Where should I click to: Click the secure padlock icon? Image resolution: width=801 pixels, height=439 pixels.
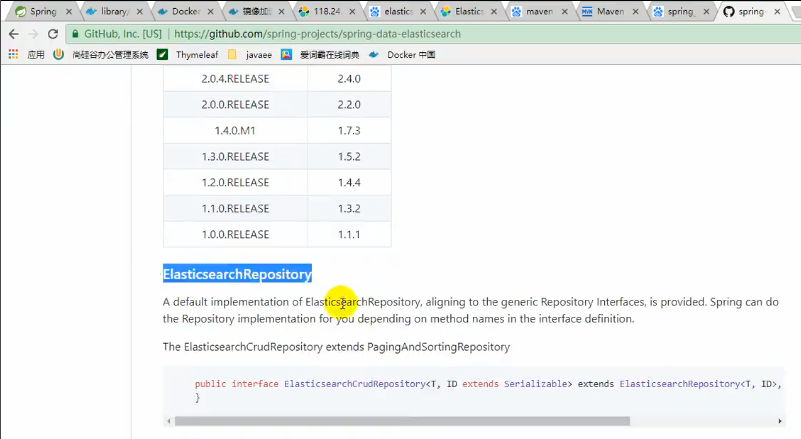[75, 34]
